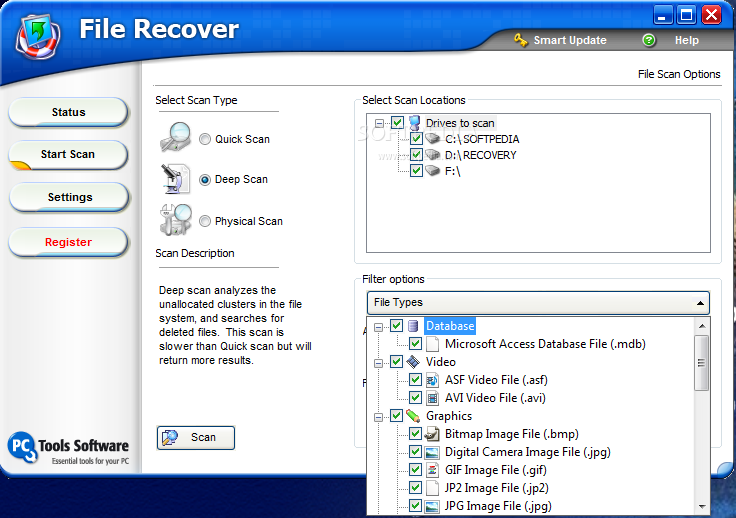Select 'JPG Image File (.jpg)' entry text
Image resolution: width=736 pixels, height=518 pixels.
coord(498,506)
